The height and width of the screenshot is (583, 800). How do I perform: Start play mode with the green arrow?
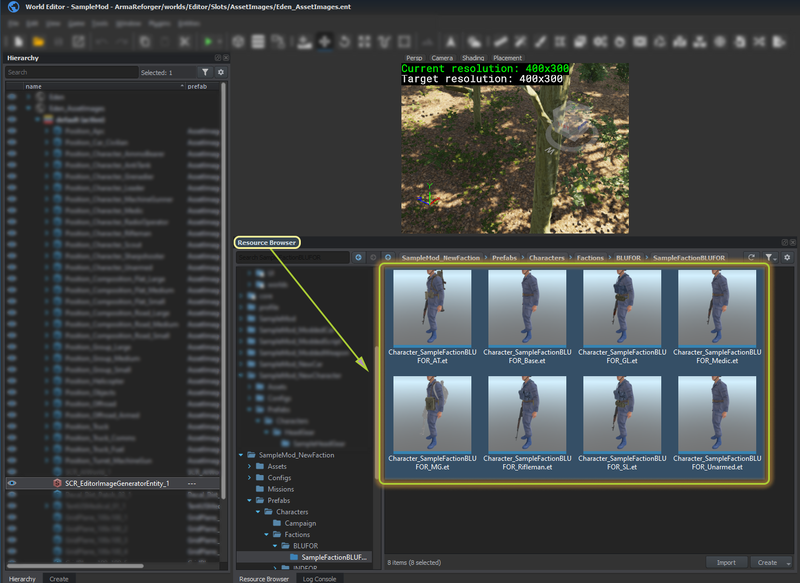point(208,41)
